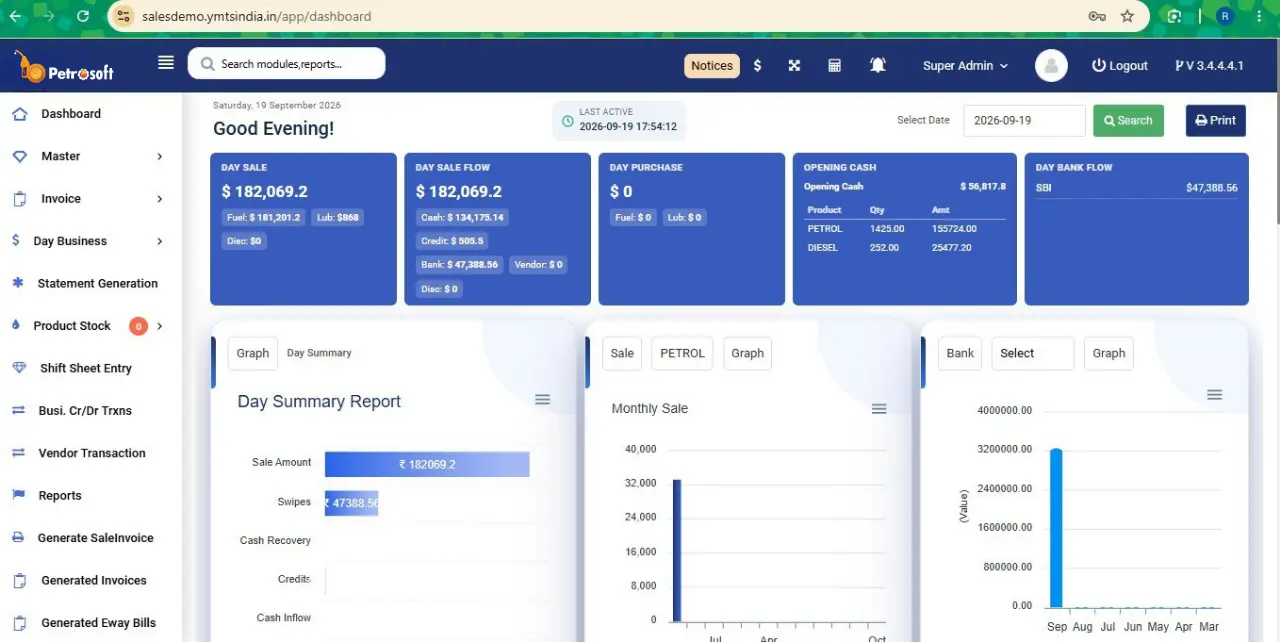
Task: Expand the Master submenu chevron
Action: 160,157
